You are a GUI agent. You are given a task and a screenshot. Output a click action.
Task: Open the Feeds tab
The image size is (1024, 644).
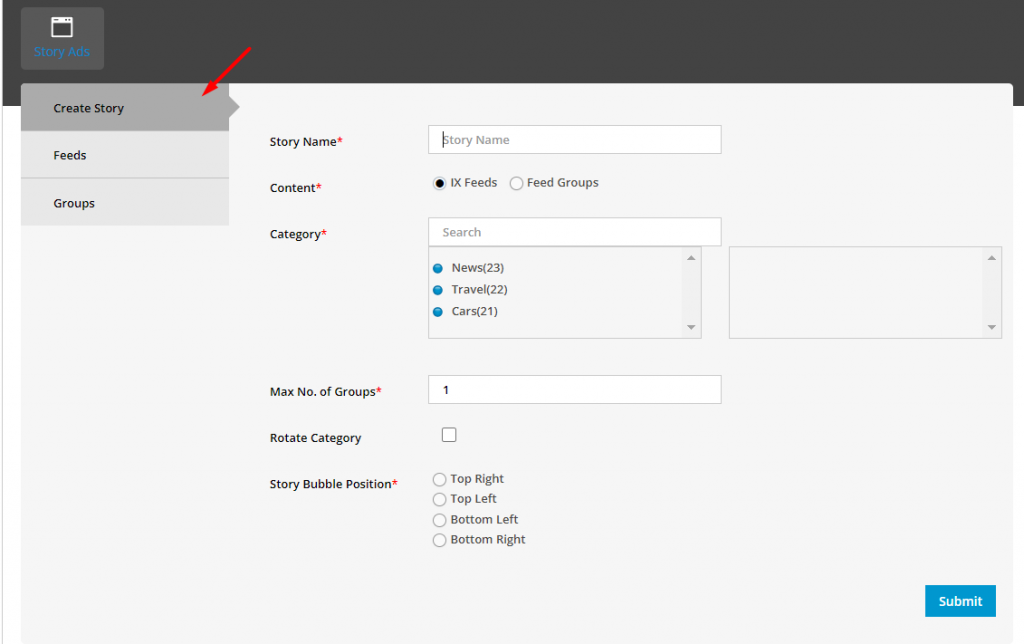click(x=125, y=155)
